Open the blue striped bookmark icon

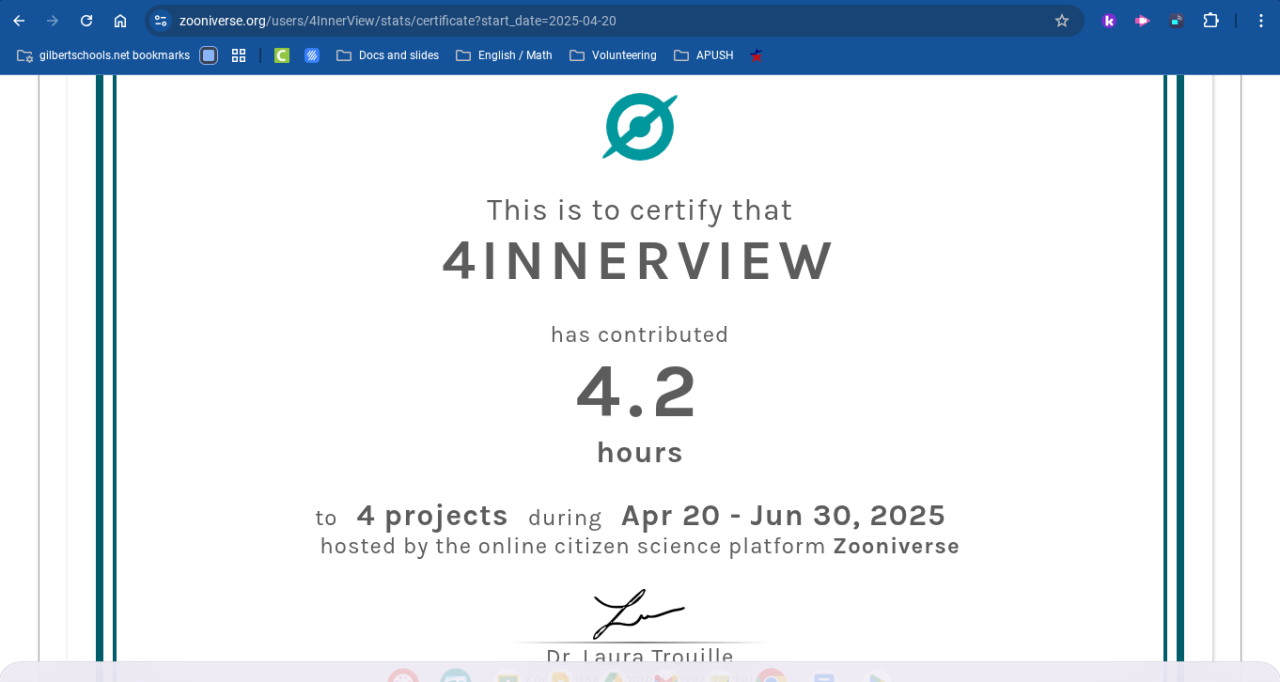(312, 55)
